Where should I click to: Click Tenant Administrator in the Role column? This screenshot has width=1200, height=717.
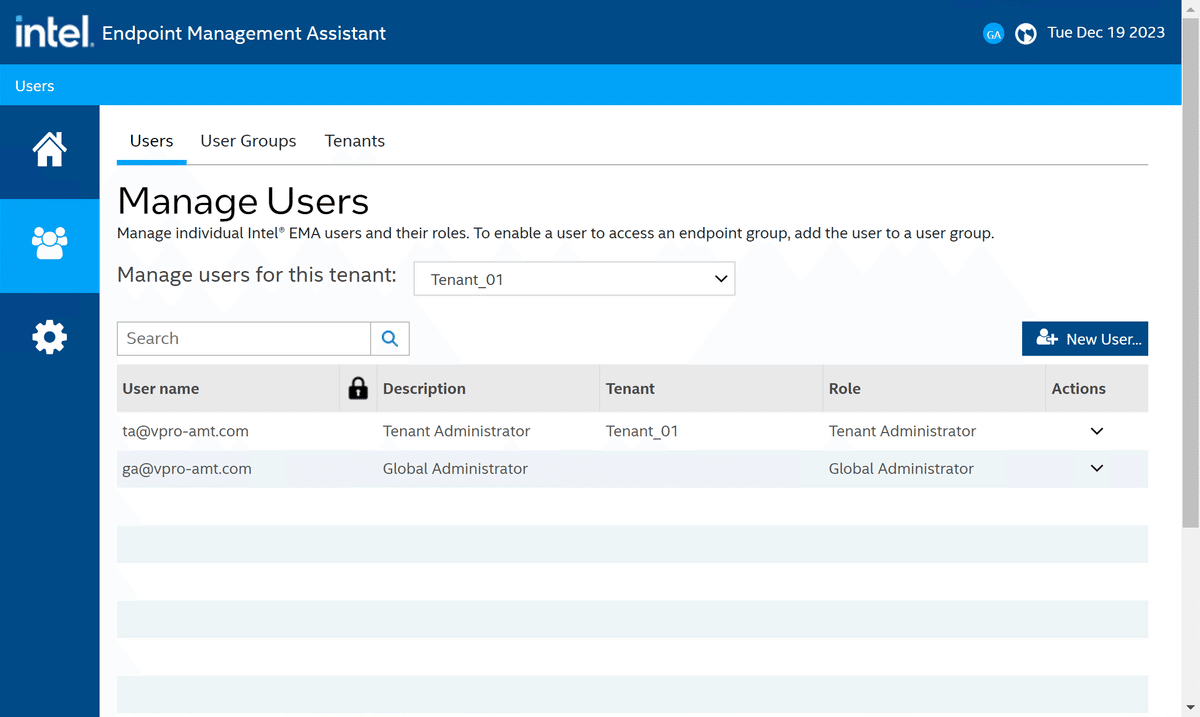coord(902,431)
